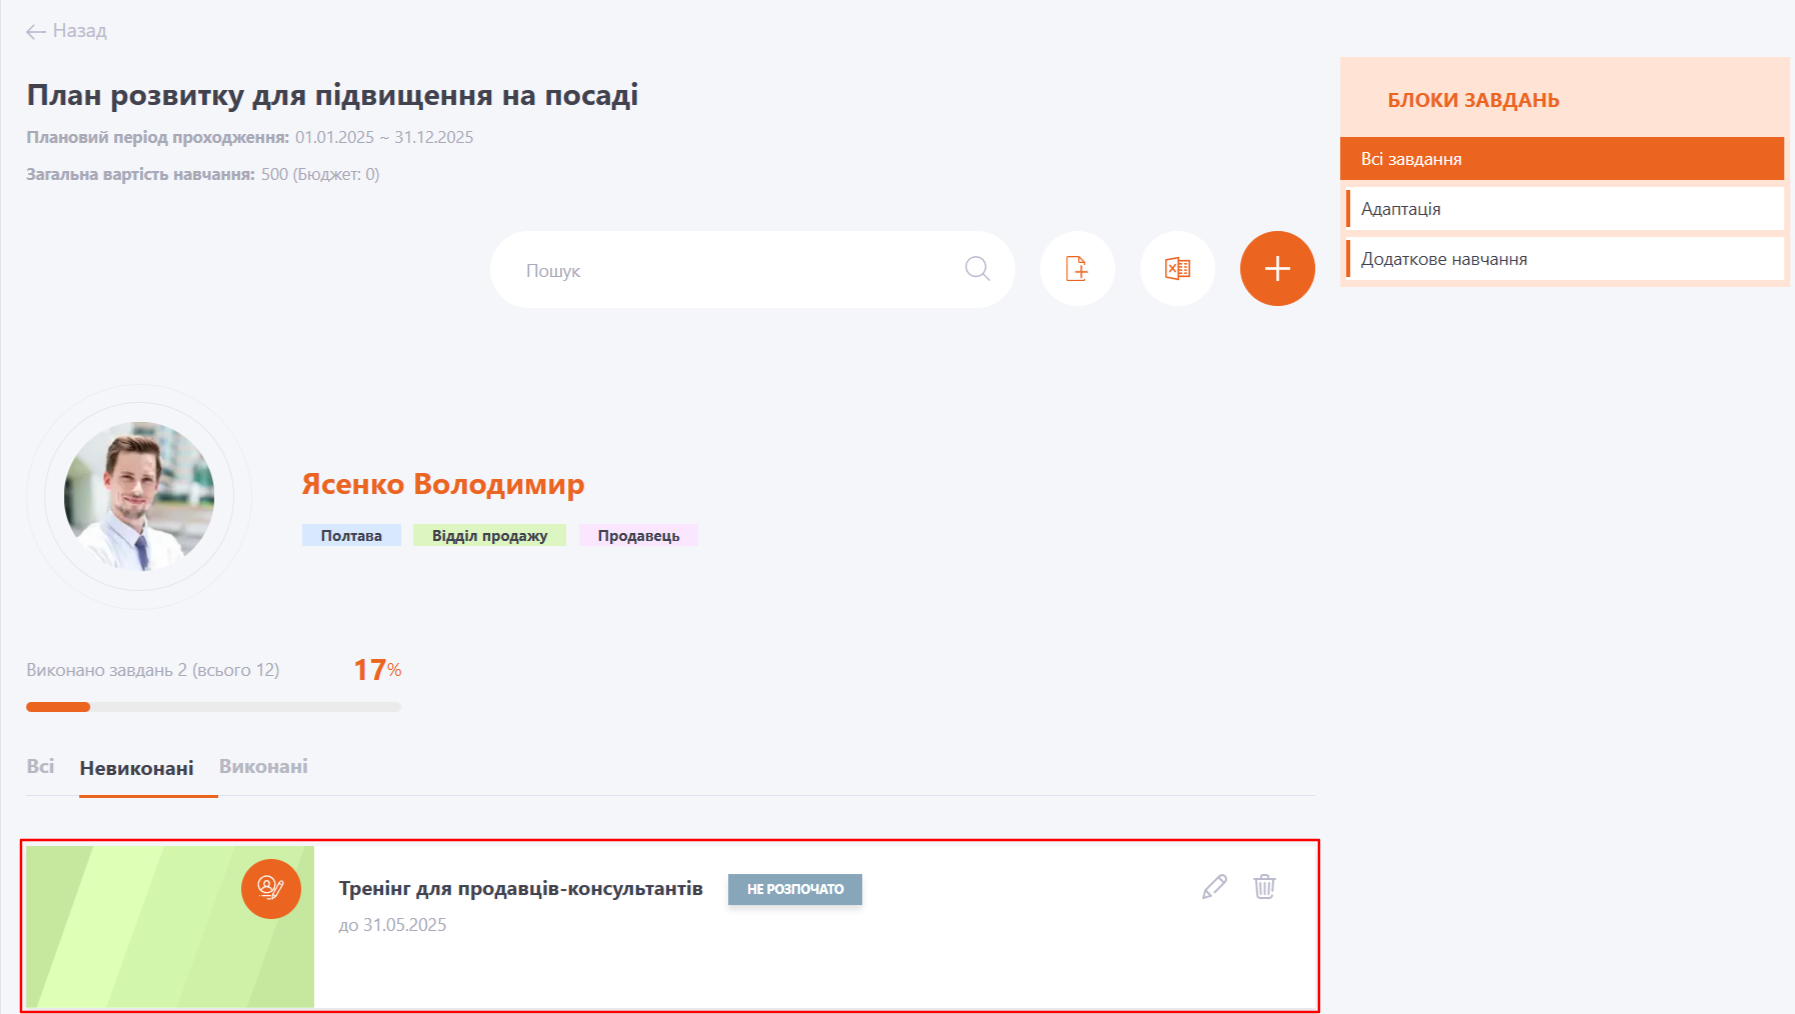The image size is (1795, 1014).
Task: Delete the Тренінг task with trash icon
Action: [1265, 887]
